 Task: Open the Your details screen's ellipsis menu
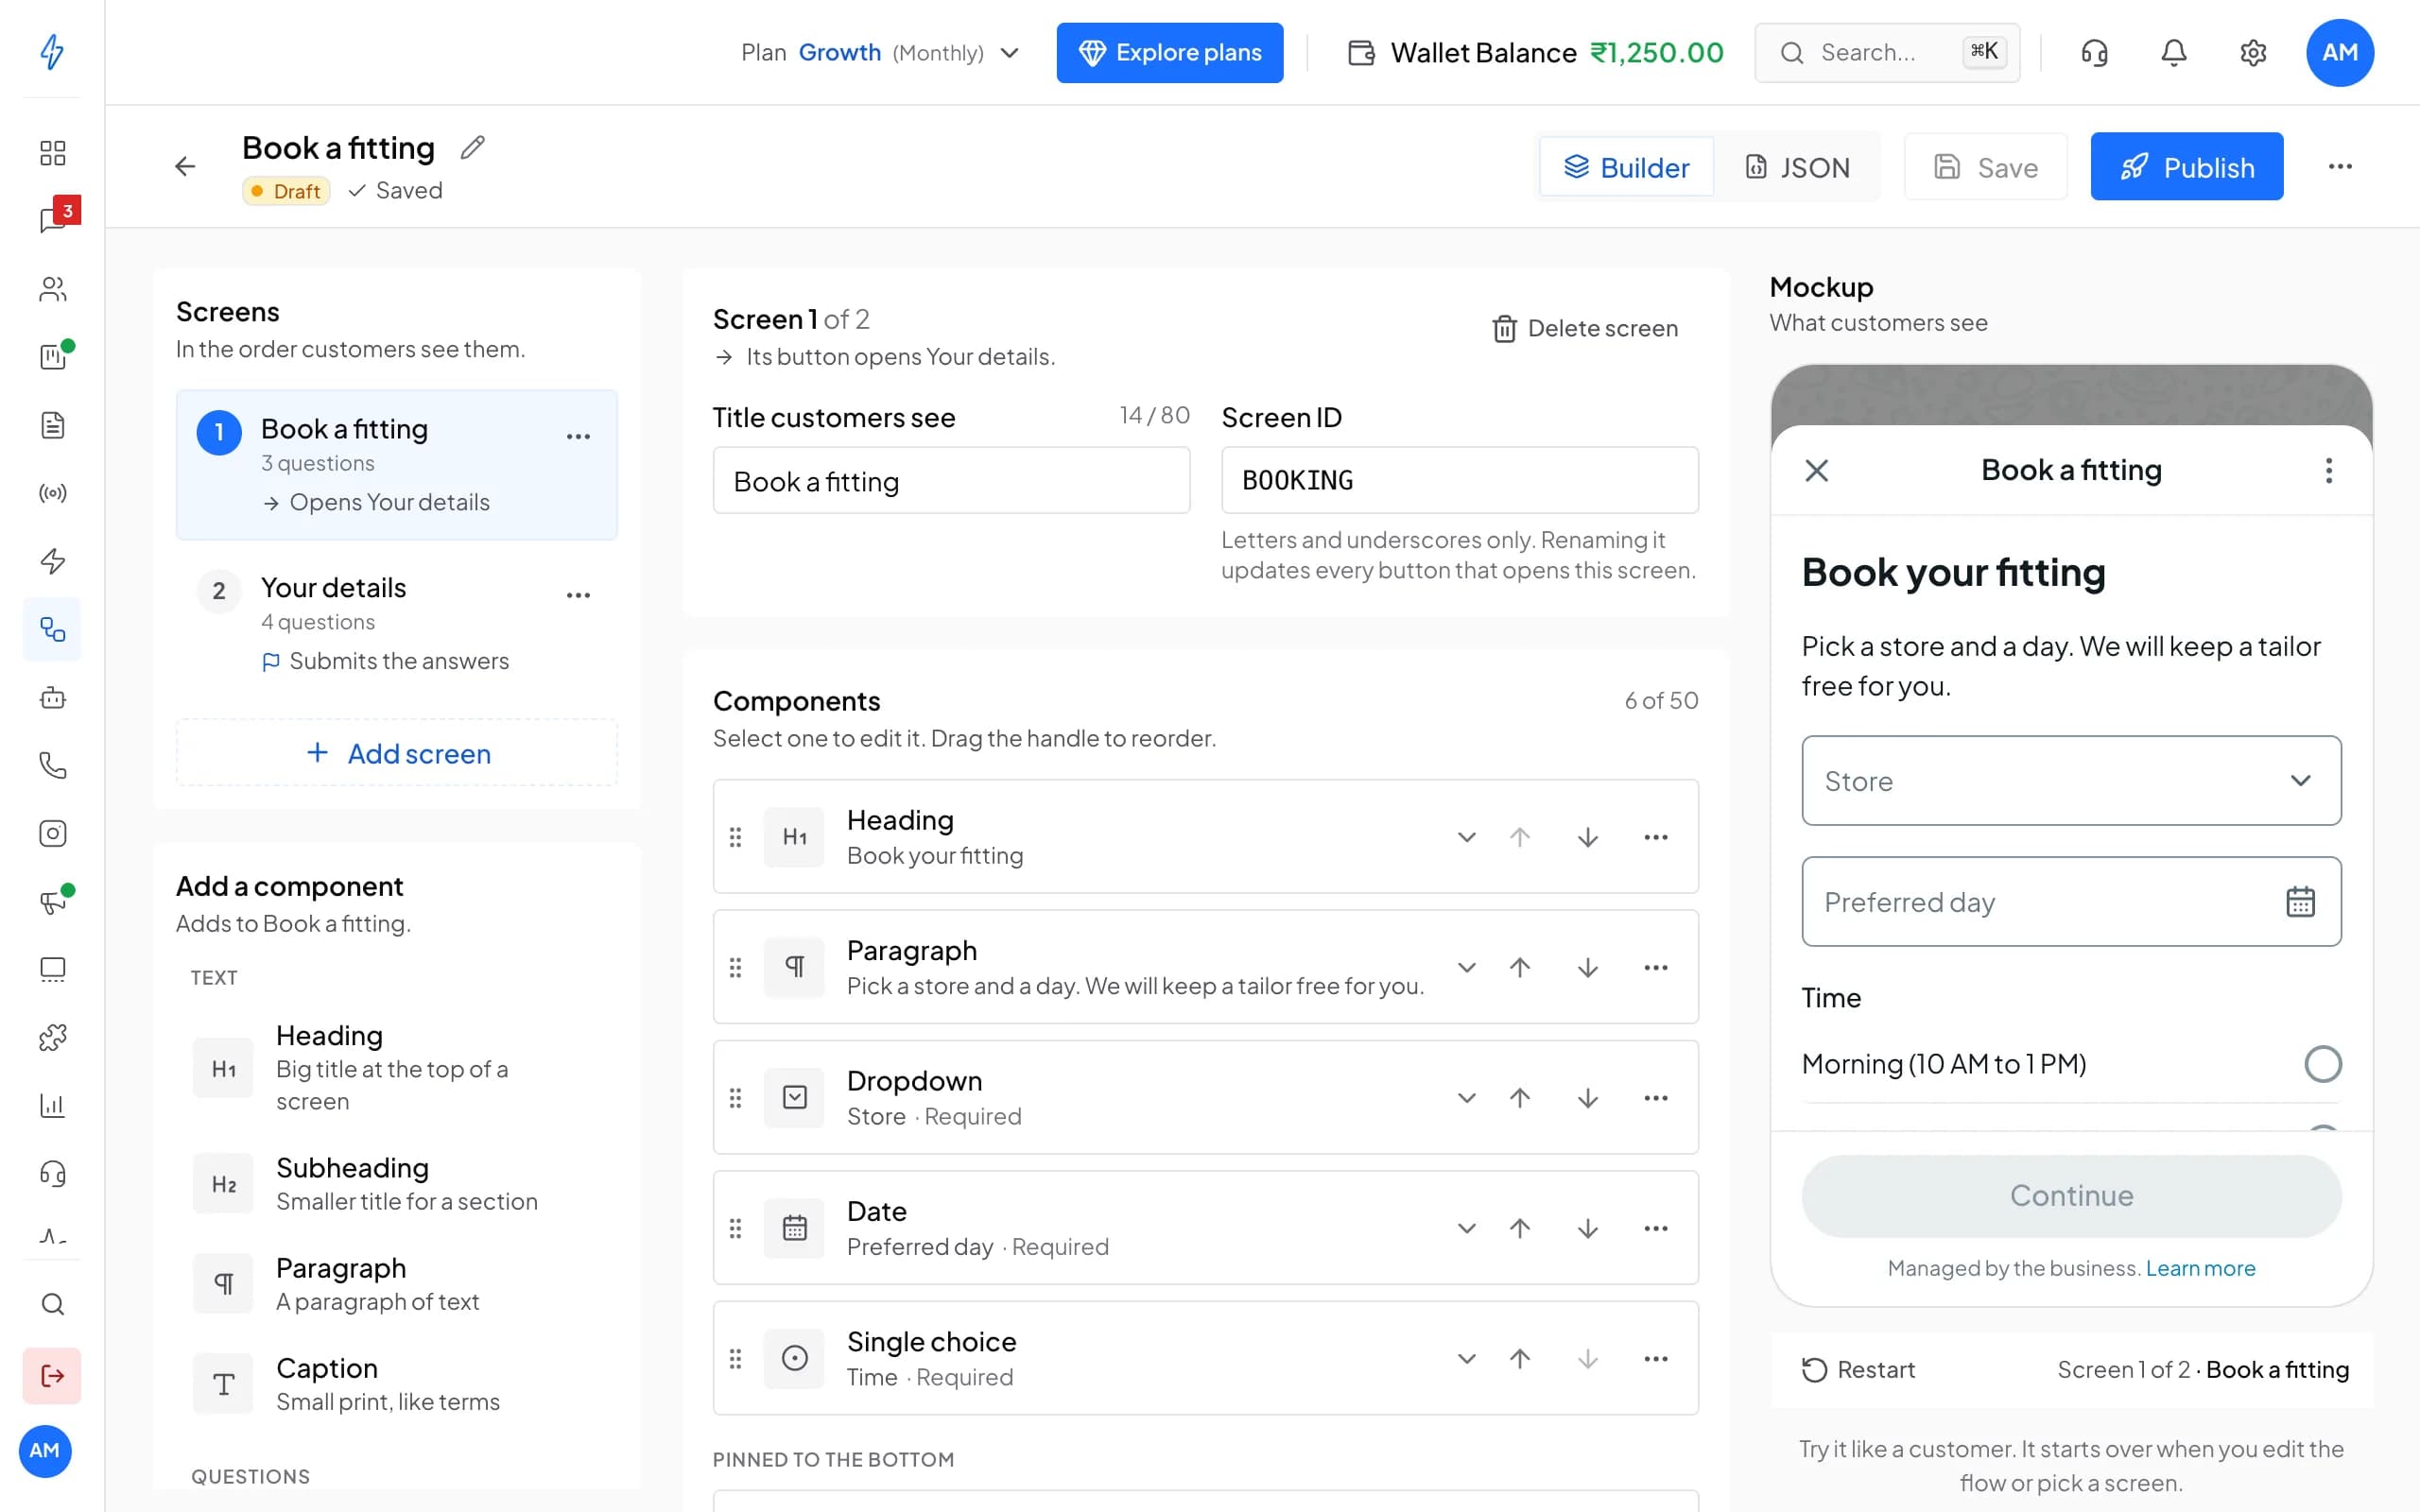click(578, 595)
